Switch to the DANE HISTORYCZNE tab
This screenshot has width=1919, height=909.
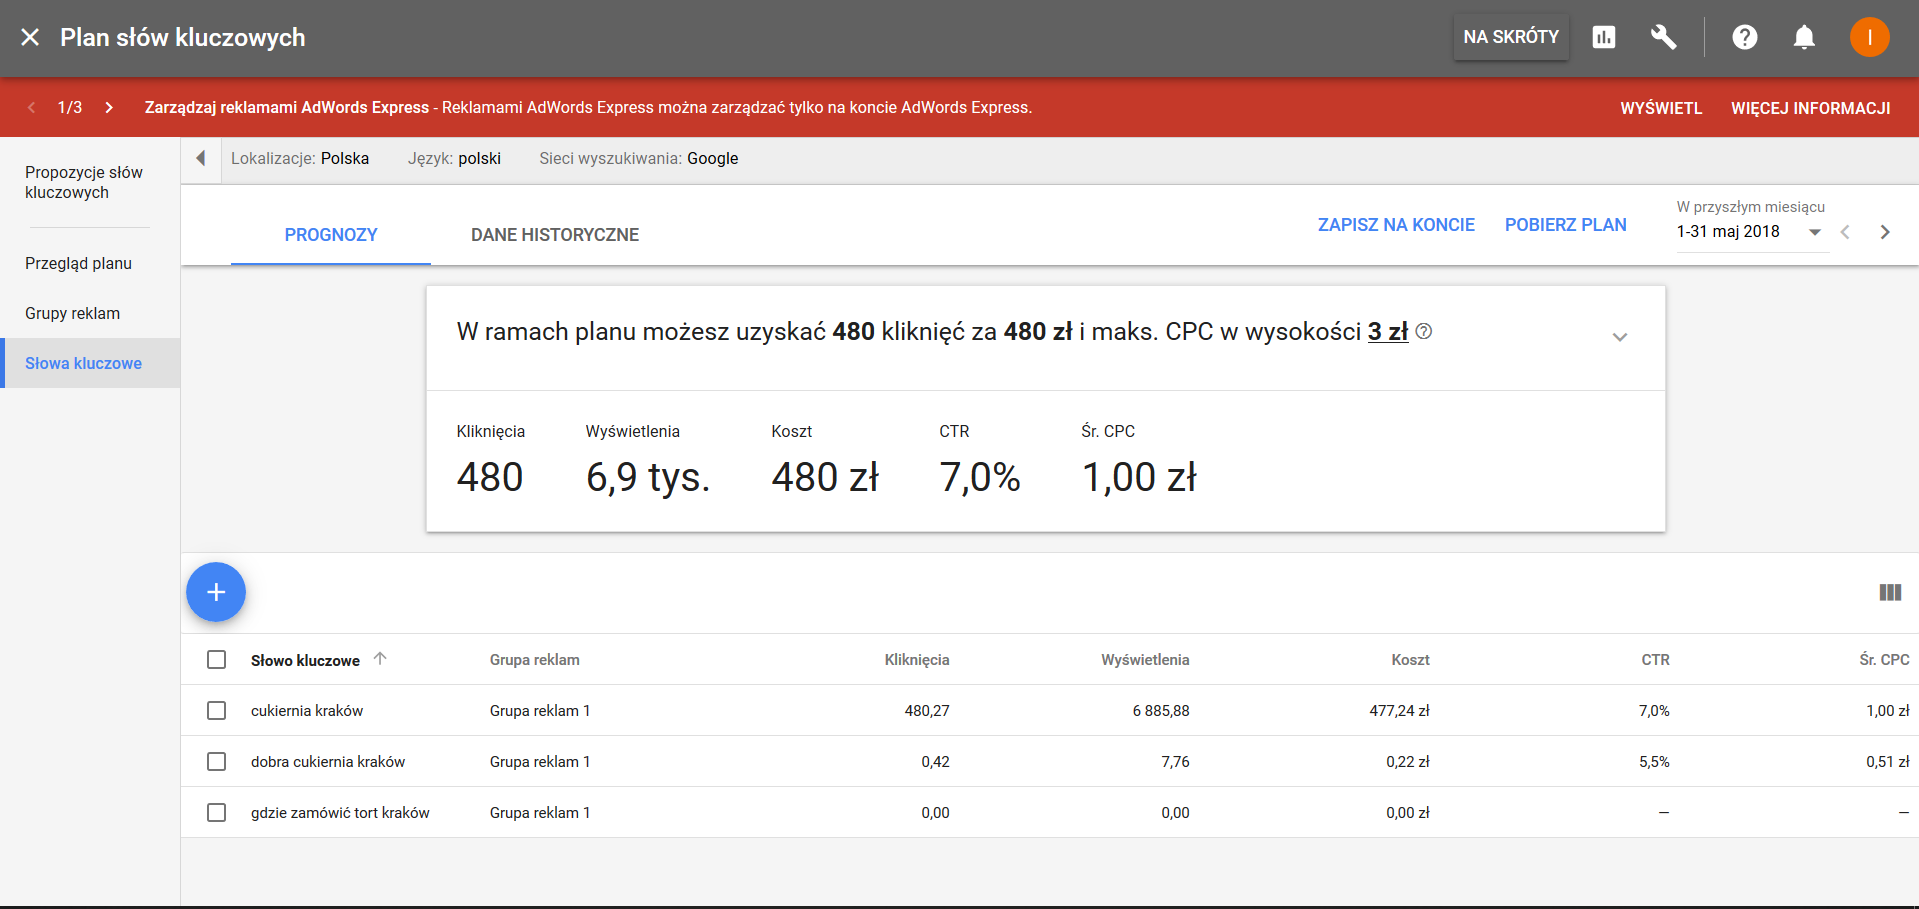point(555,235)
